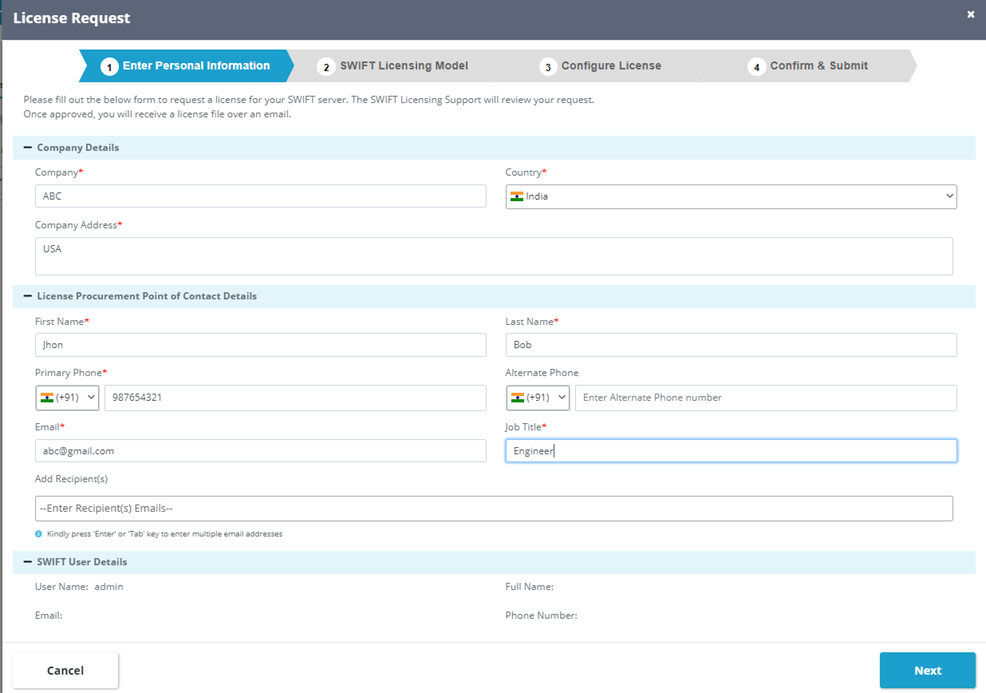Click the 'User Name: admin' text

(79, 587)
